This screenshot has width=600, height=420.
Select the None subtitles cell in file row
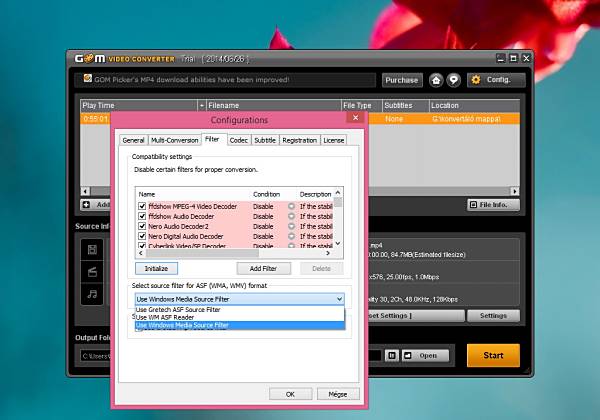(394, 119)
